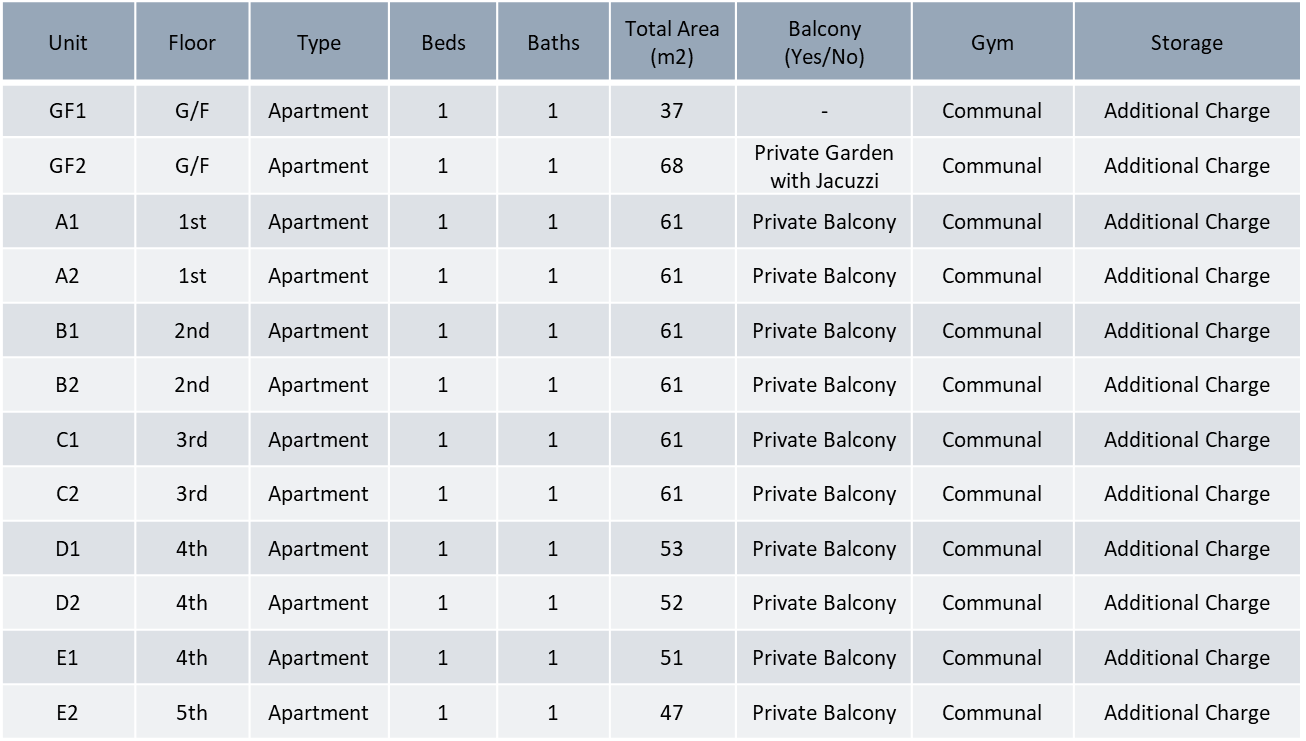Click the "Baths" column header

[553, 43]
